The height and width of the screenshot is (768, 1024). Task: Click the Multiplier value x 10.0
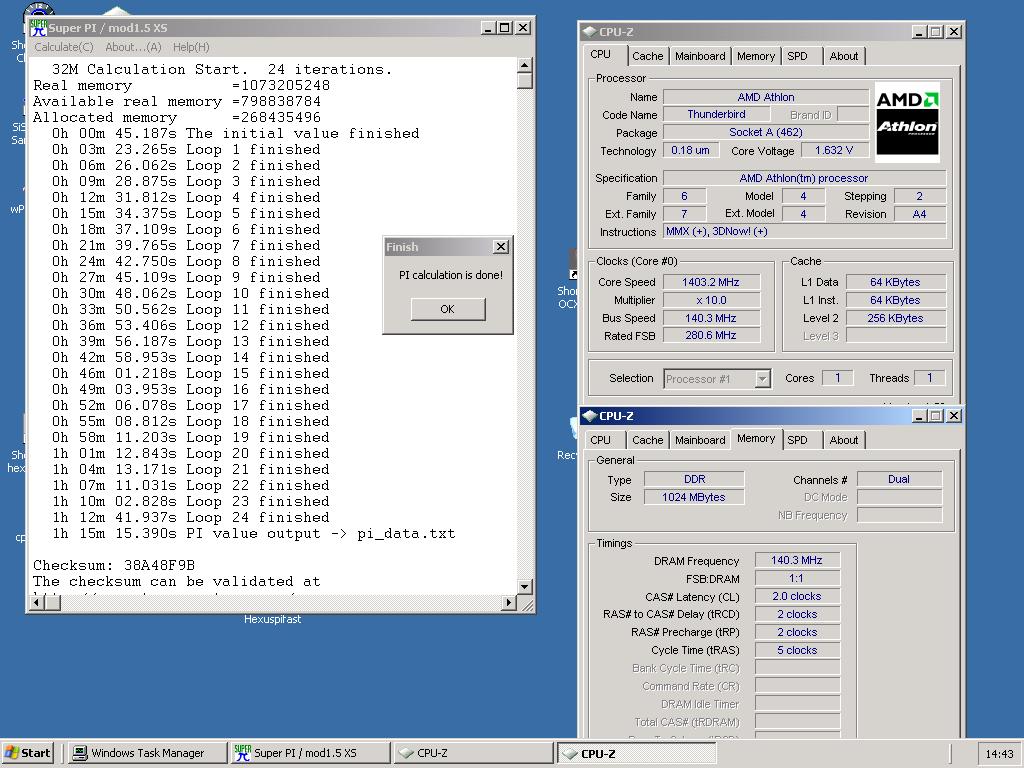point(711,300)
